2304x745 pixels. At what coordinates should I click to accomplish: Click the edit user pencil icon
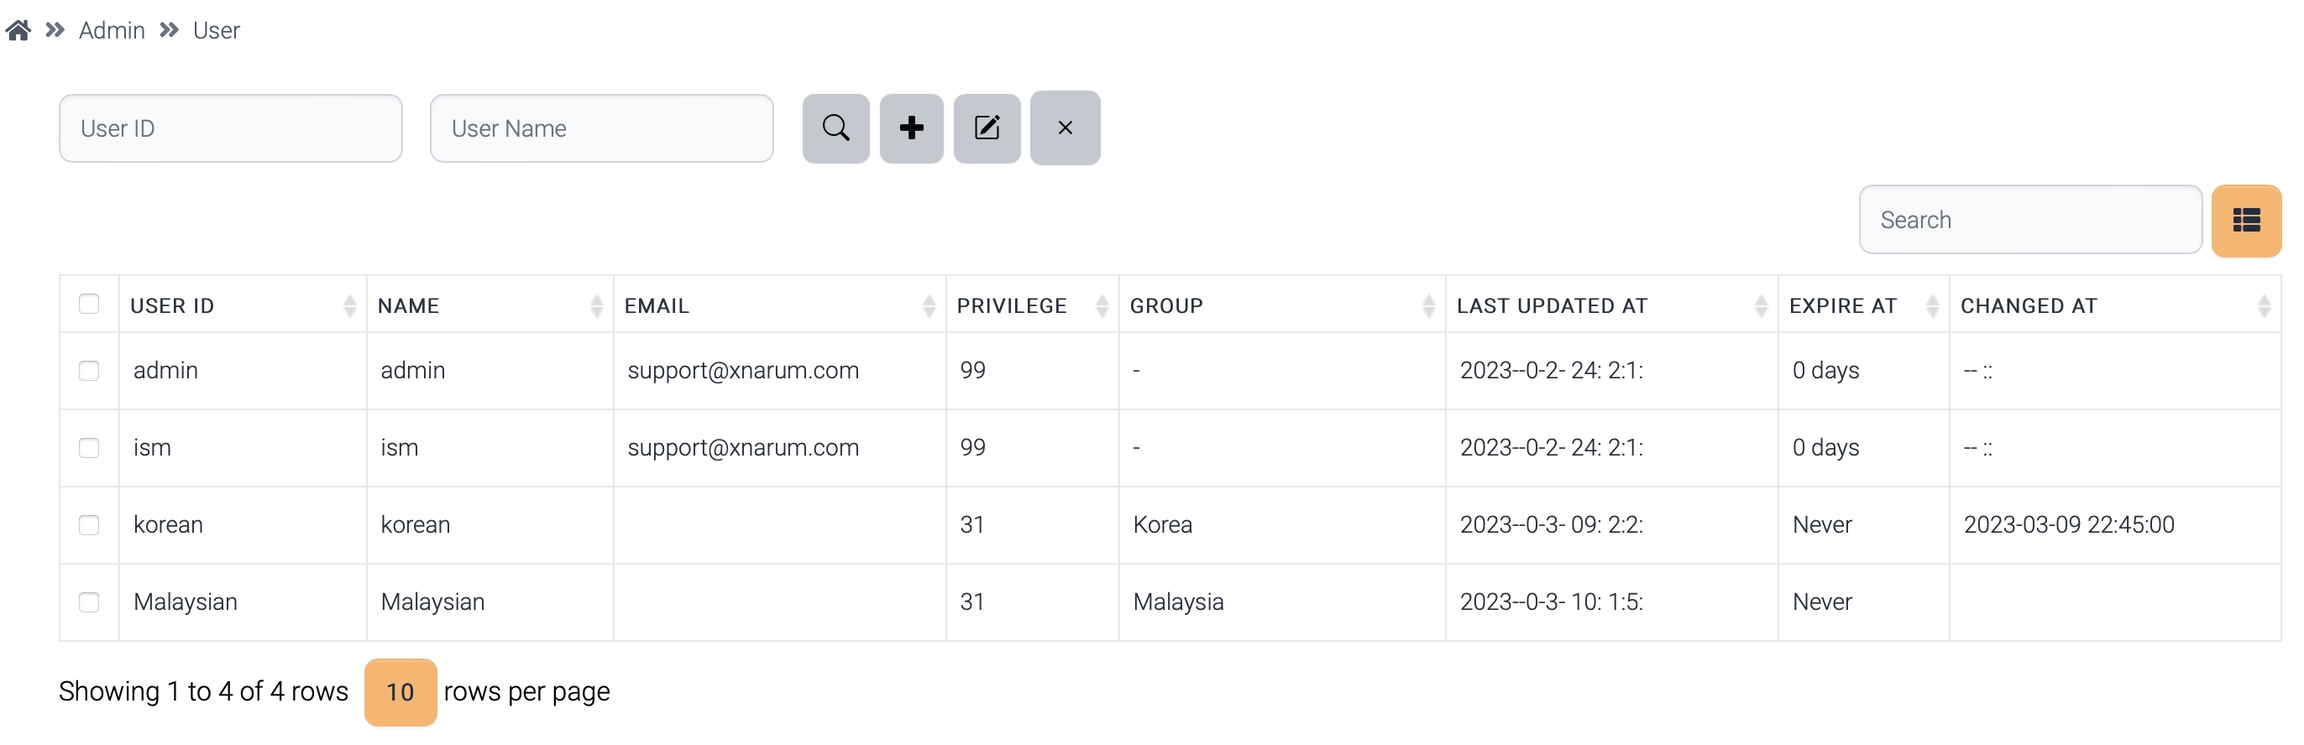click(x=987, y=128)
